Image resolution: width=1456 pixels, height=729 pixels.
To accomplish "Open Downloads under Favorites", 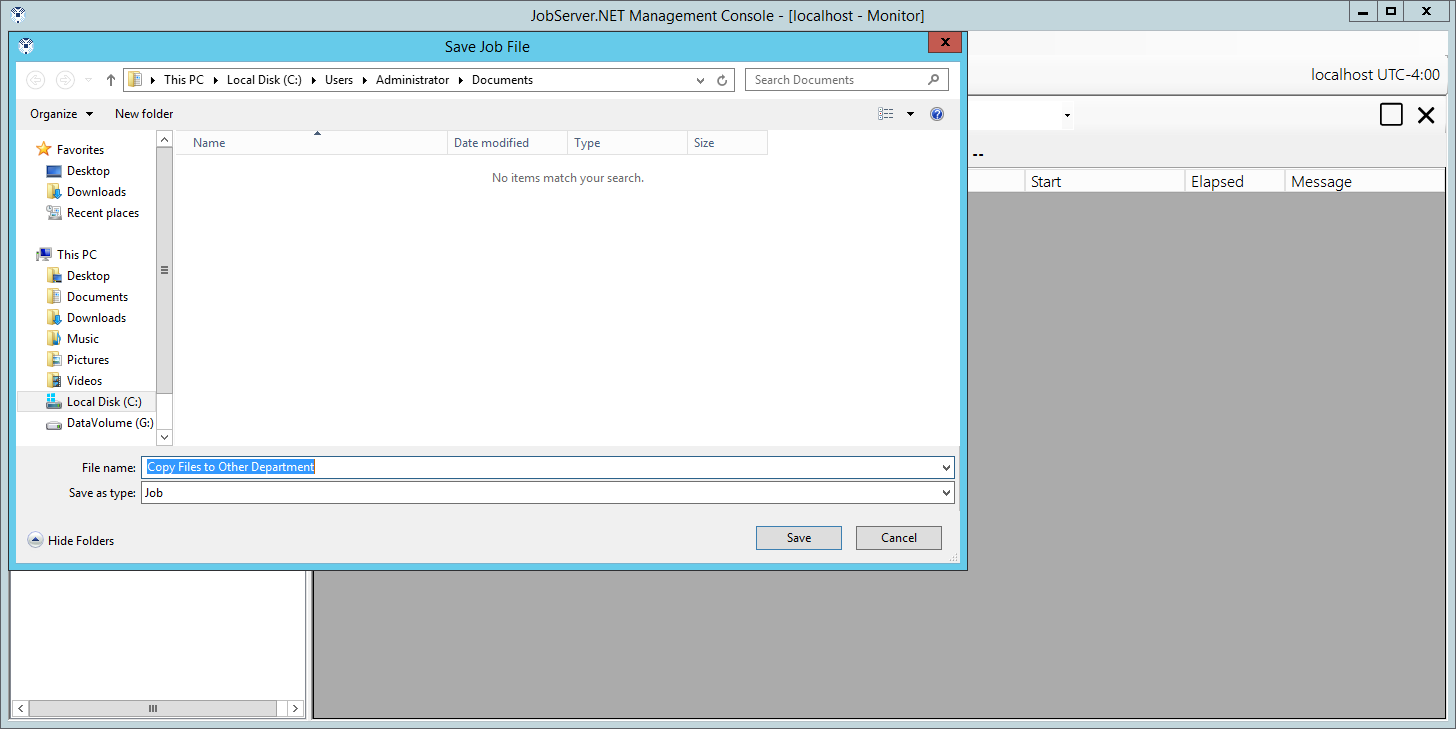I will (x=96, y=192).
